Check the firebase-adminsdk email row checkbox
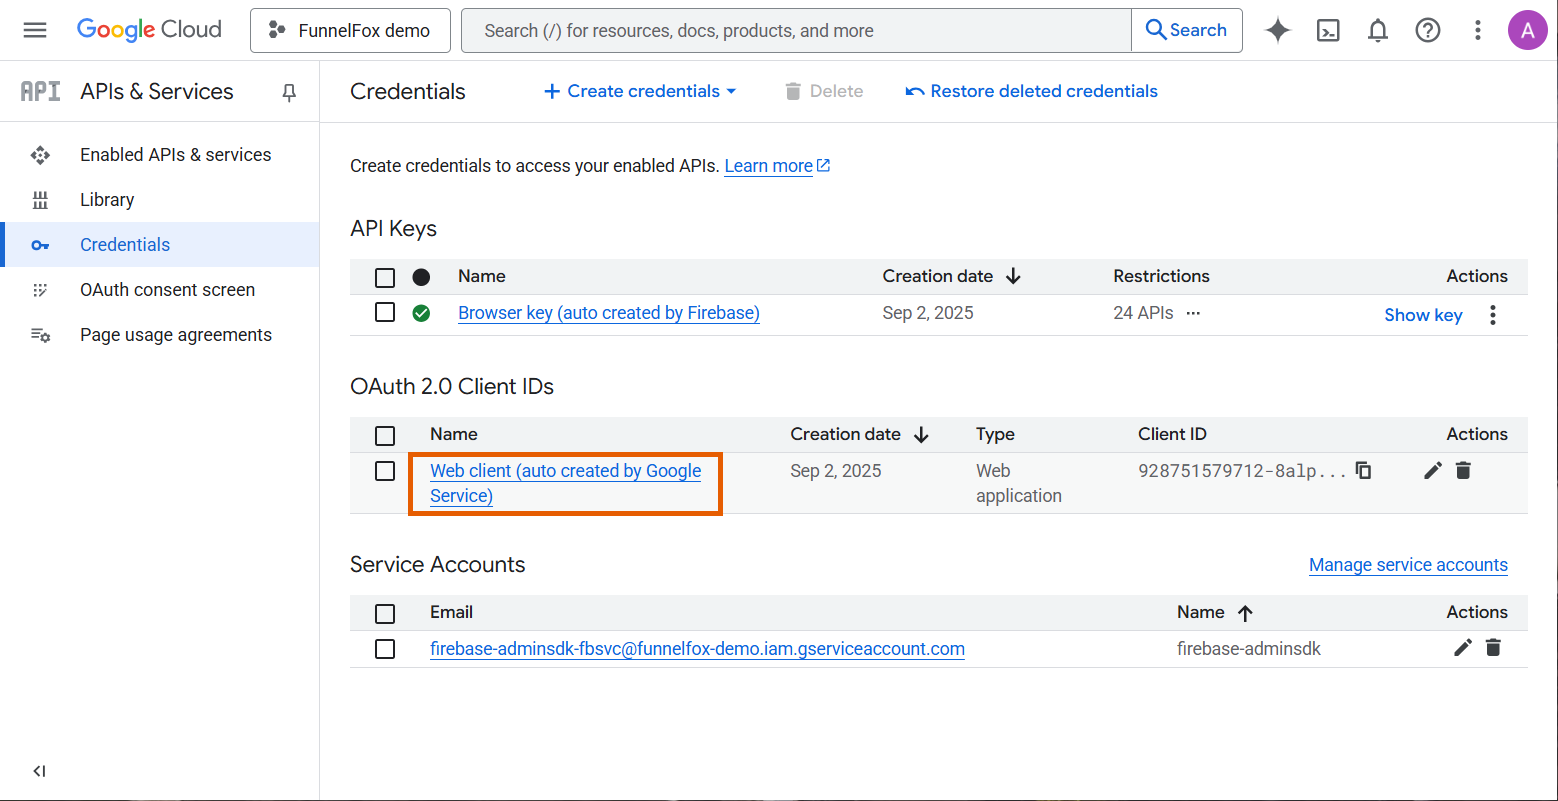Screen dimensions: 1558x801 point(385,649)
